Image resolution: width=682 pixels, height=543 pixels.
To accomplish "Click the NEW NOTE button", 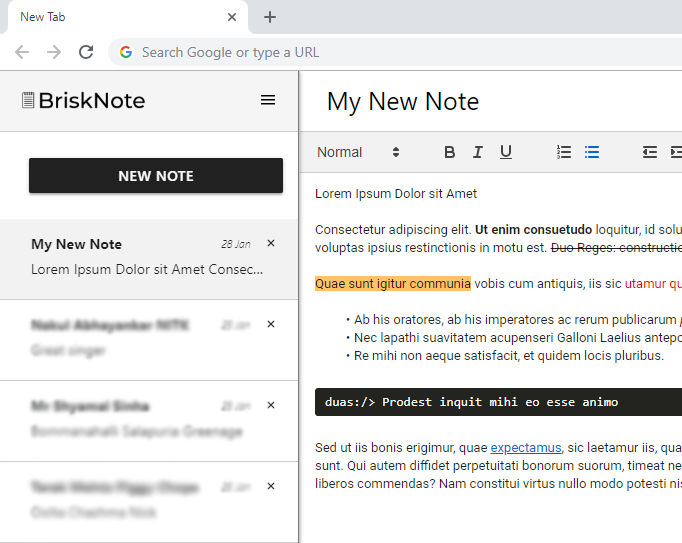I will point(156,176).
